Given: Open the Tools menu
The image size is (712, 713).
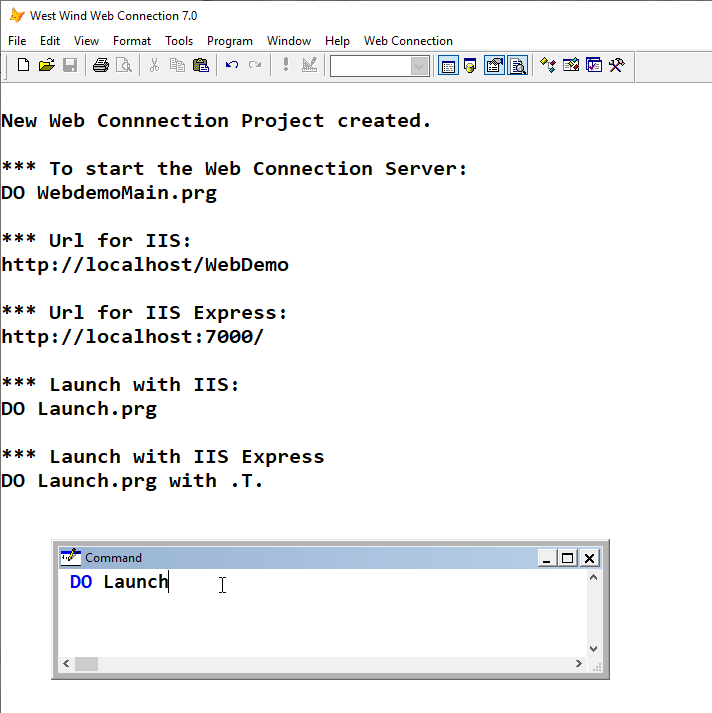Looking at the screenshot, I should tap(179, 41).
